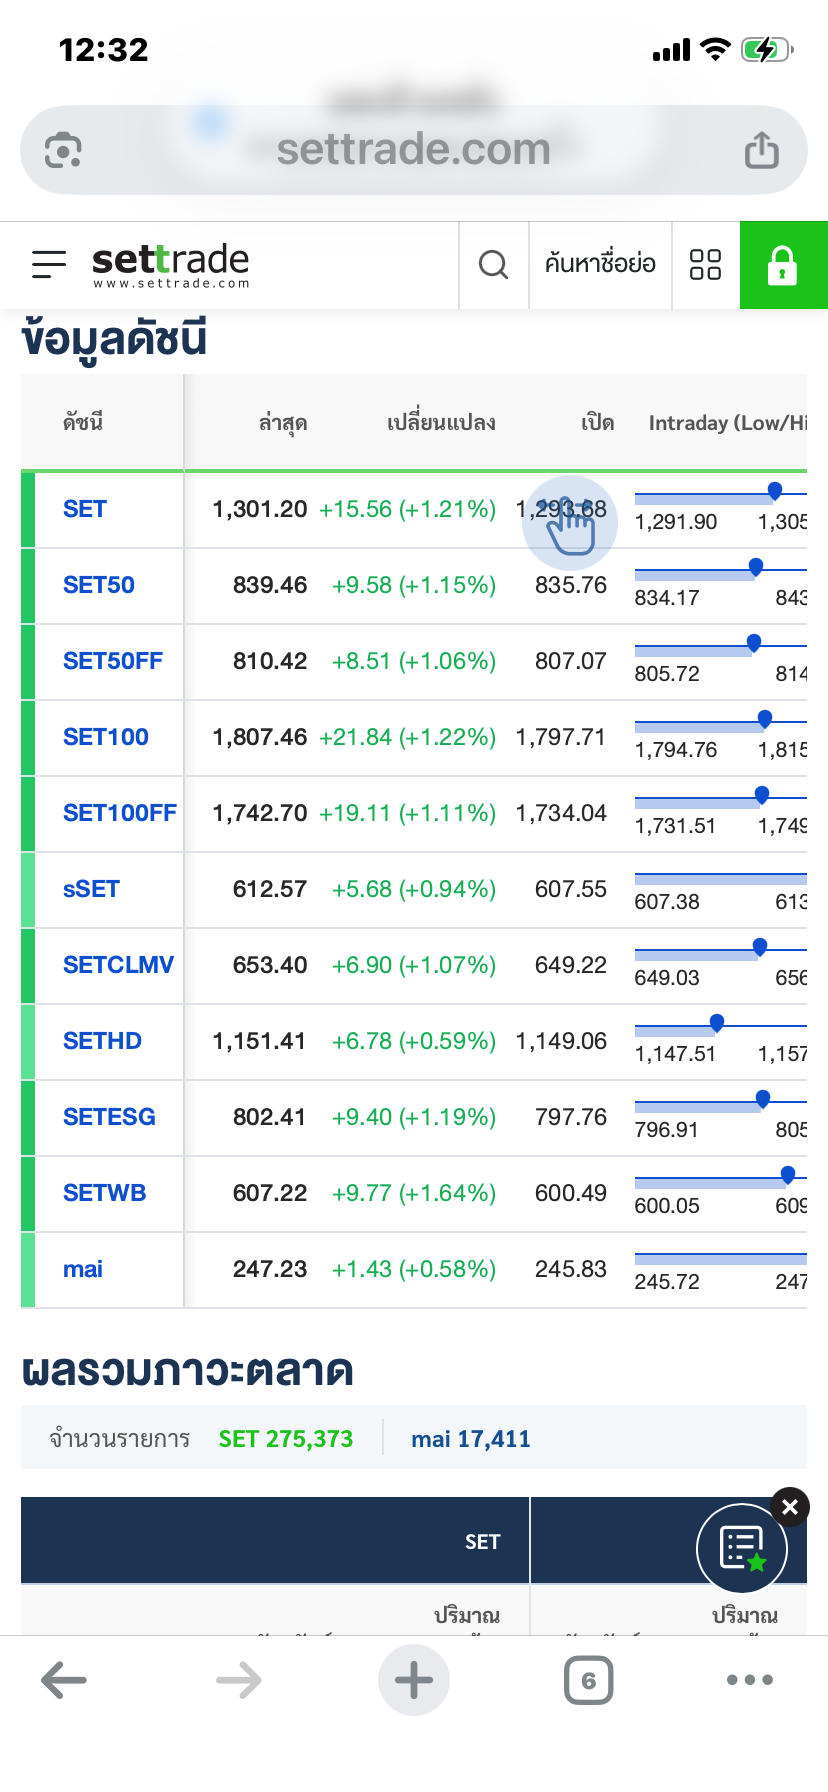The height and width of the screenshot is (1792, 828).
Task: Tap the share icon in address bar
Action: (x=761, y=151)
